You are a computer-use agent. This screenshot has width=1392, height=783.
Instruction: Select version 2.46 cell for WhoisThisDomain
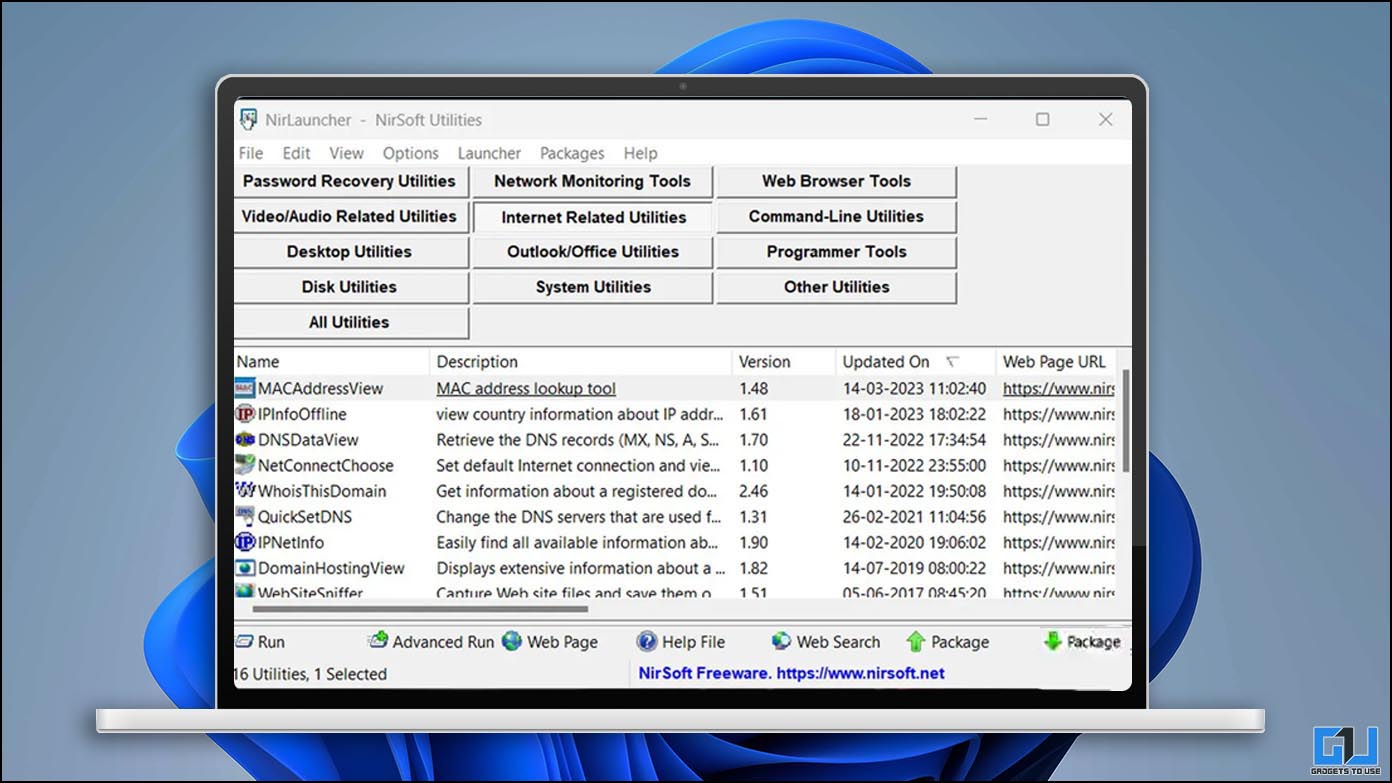(754, 491)
